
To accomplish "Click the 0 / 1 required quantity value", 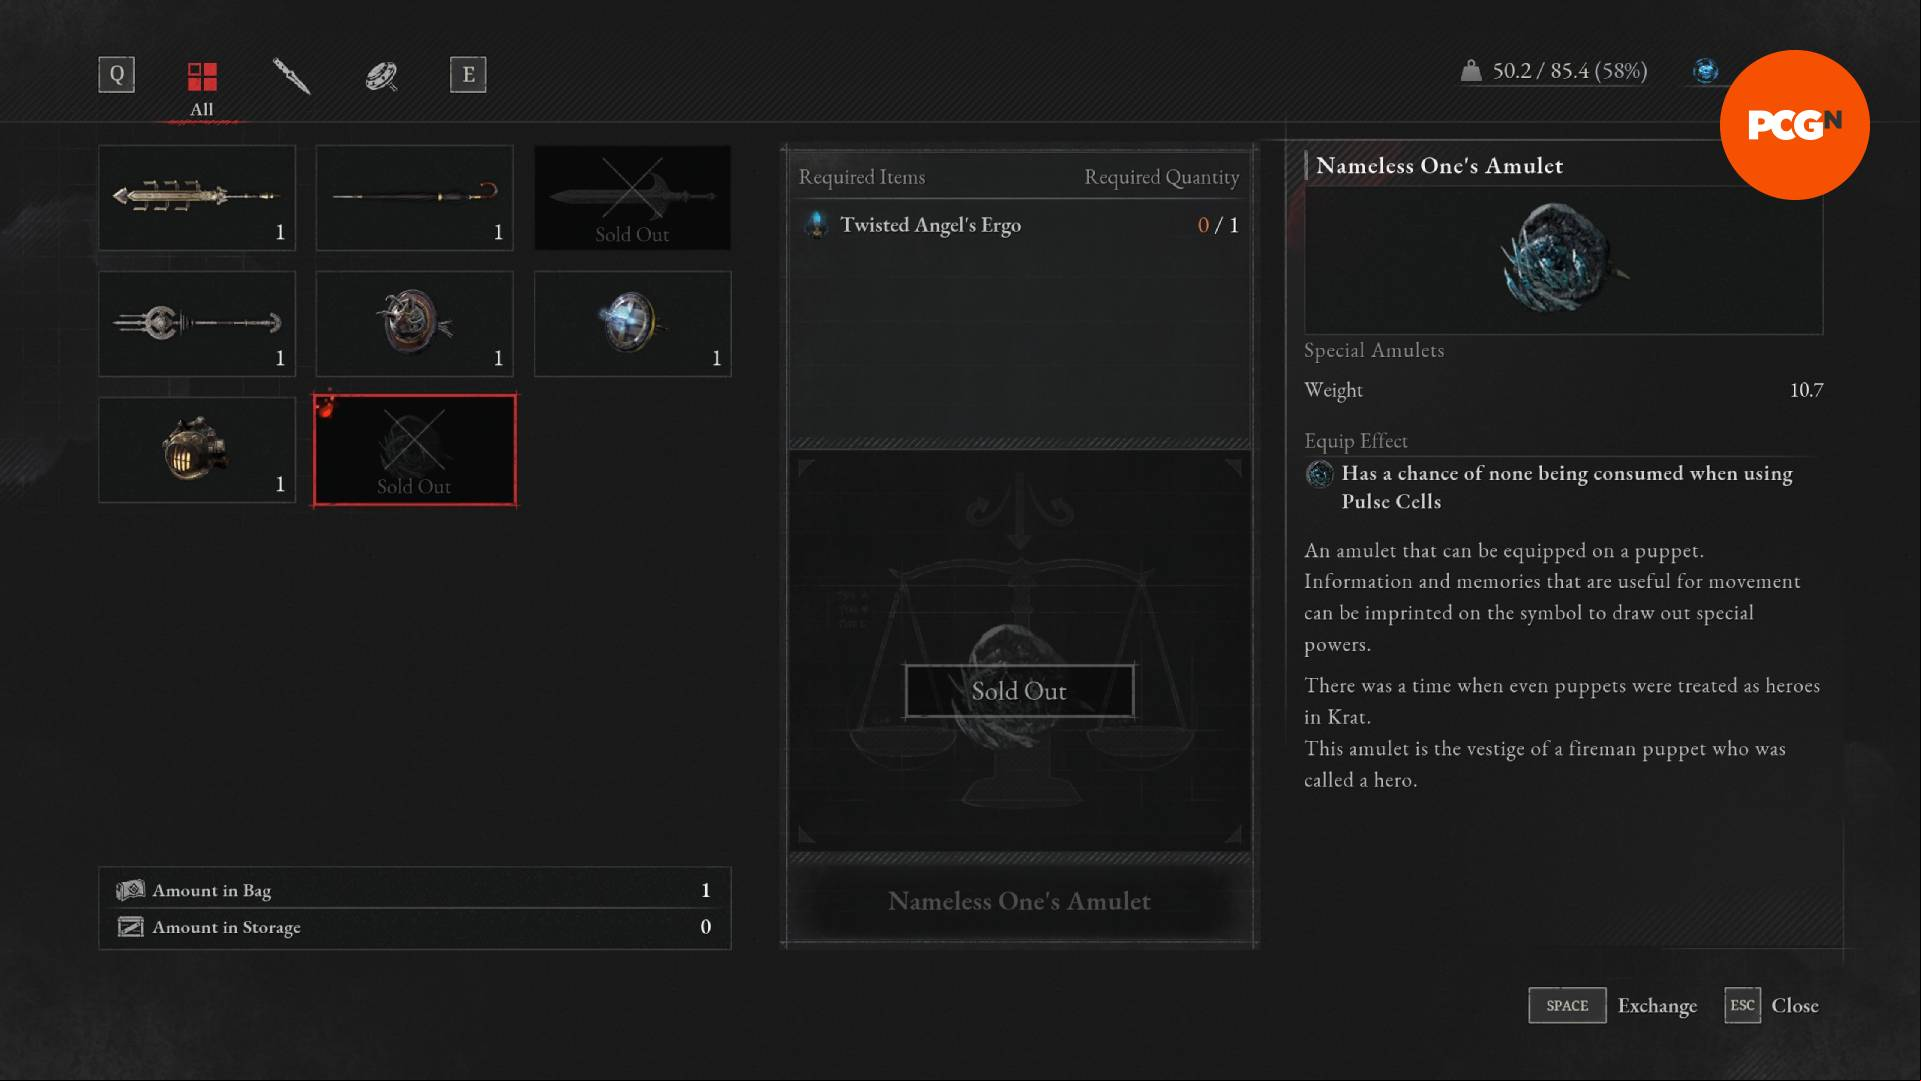I will click(x=1218, y=225).
